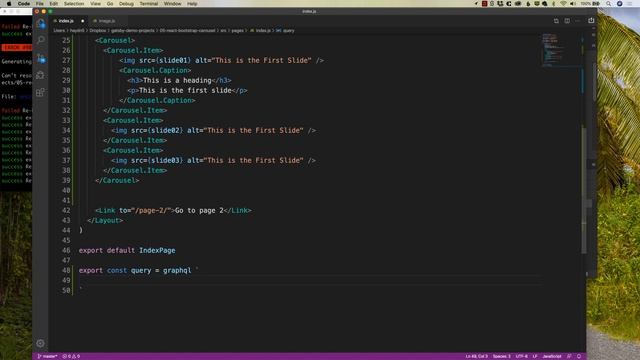The image size is (640, 360).
Task: Open the Terminal menu
Action: 149,4
